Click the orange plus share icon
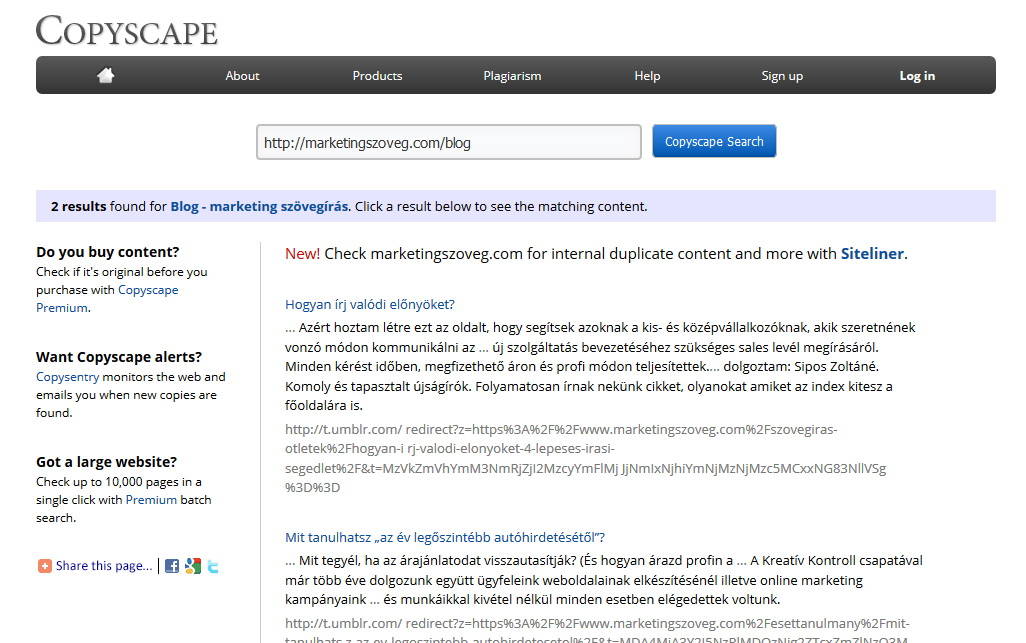1026x643 pixels. point(44,566)
